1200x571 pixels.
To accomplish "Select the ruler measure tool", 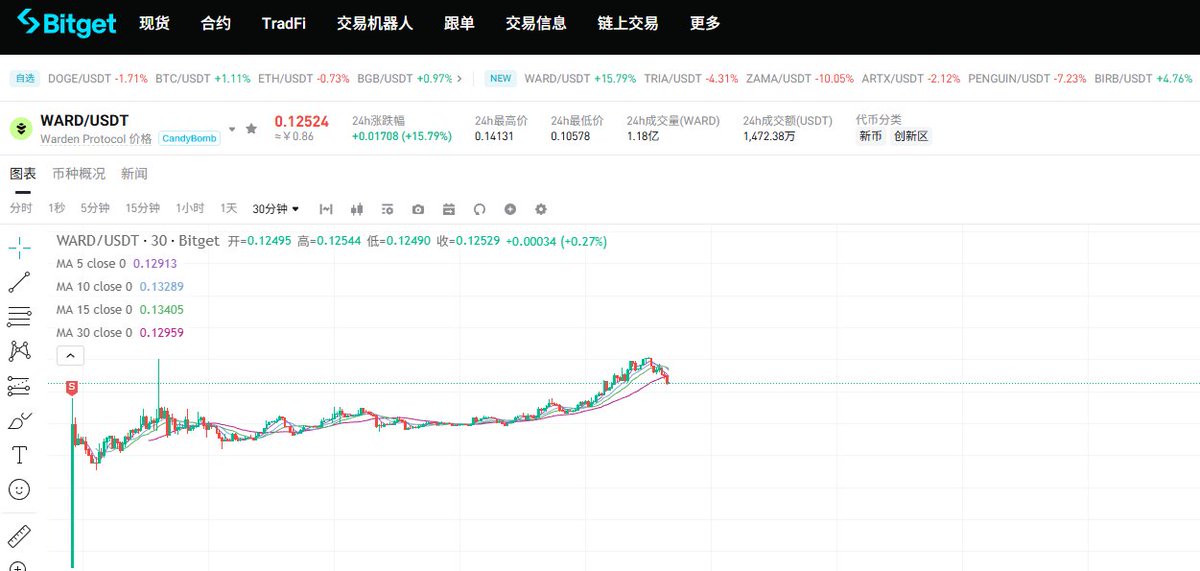I will (x=19, y=536).
